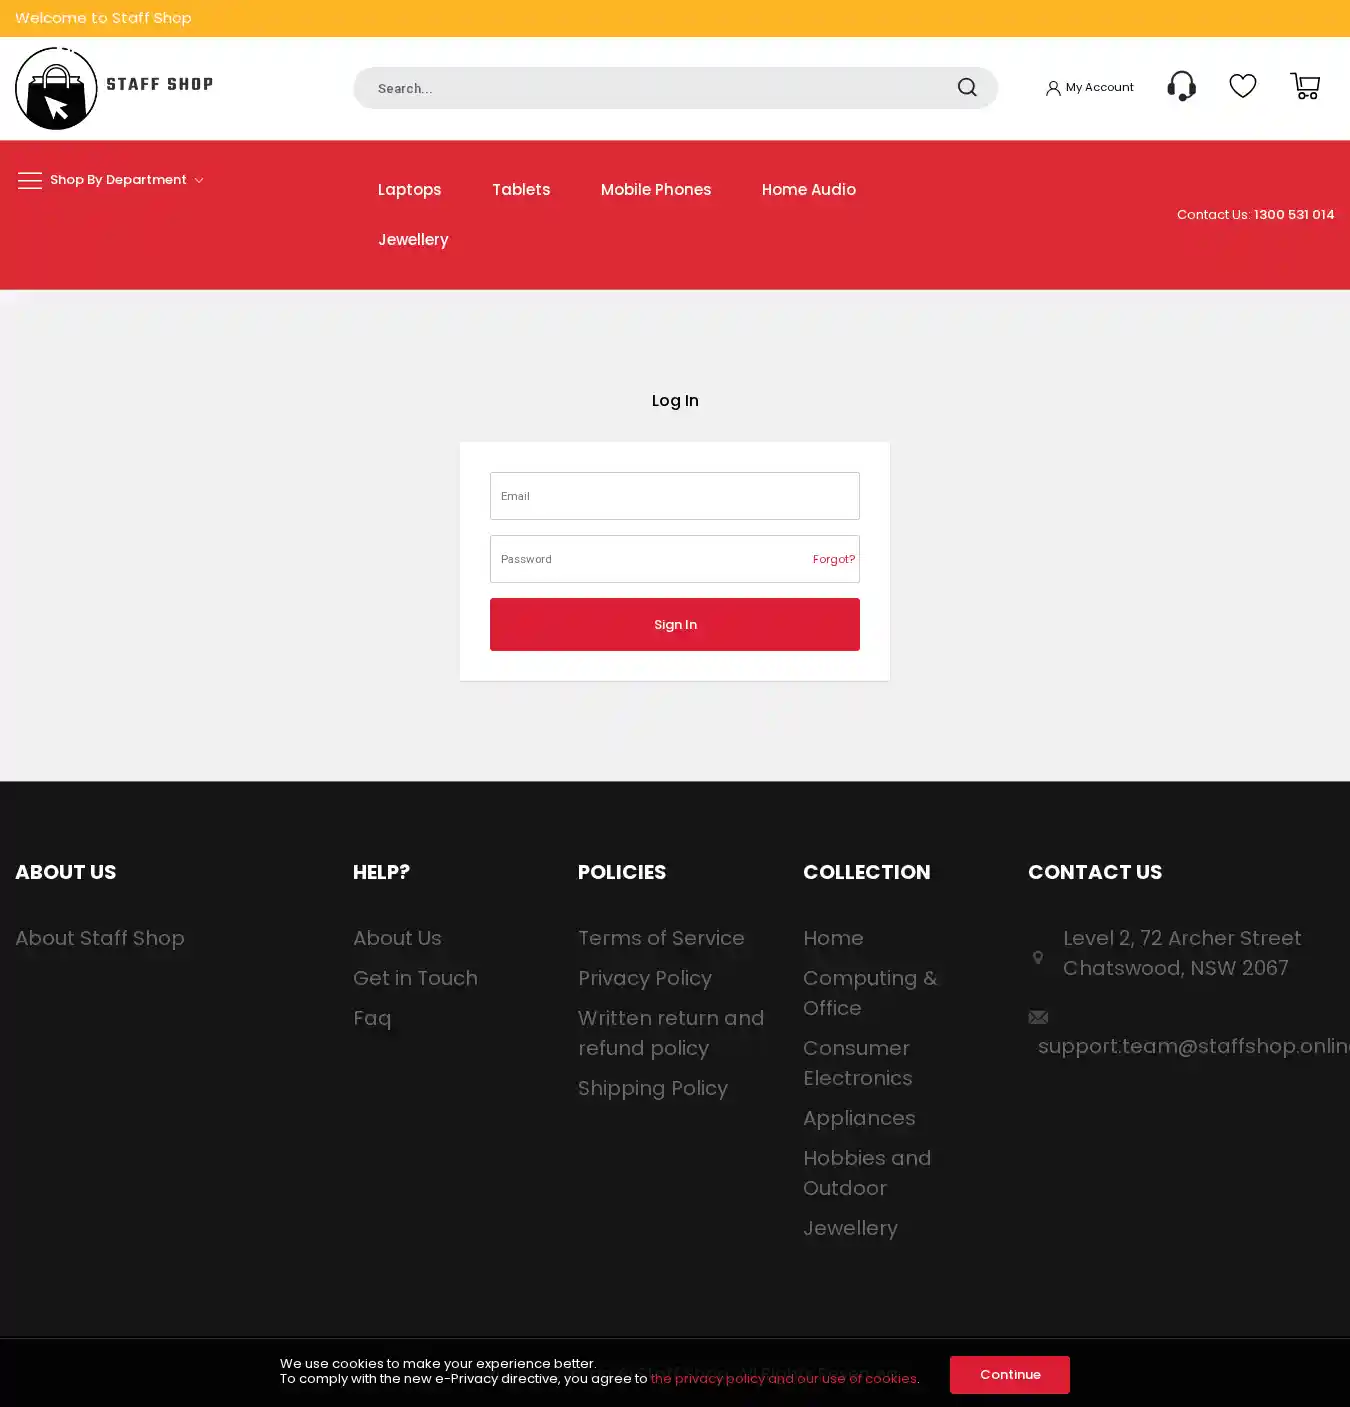
Task: Open the headset support icon
Action: (1181, 86)
